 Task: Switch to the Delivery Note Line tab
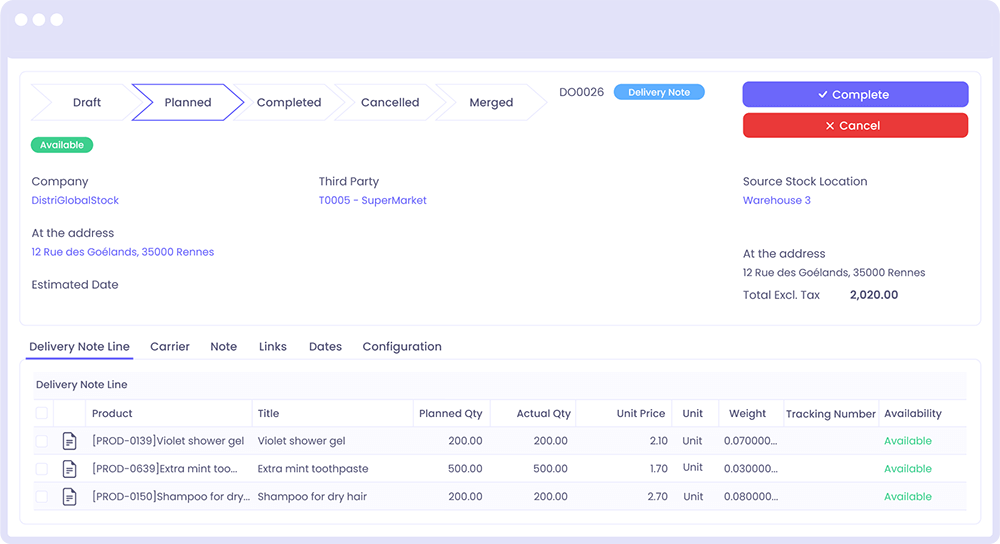click(x=79, y=346)
